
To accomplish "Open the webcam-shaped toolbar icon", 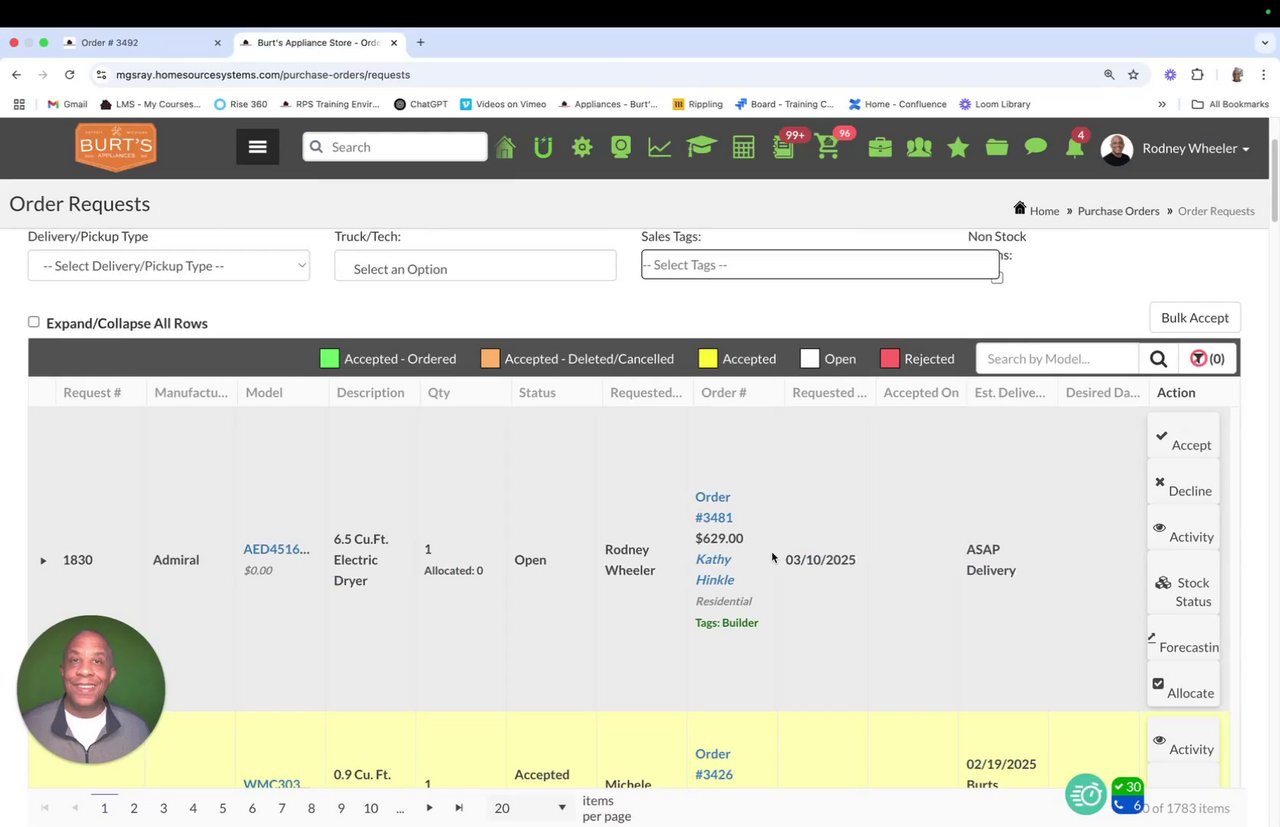I will [x=621, y=148].
